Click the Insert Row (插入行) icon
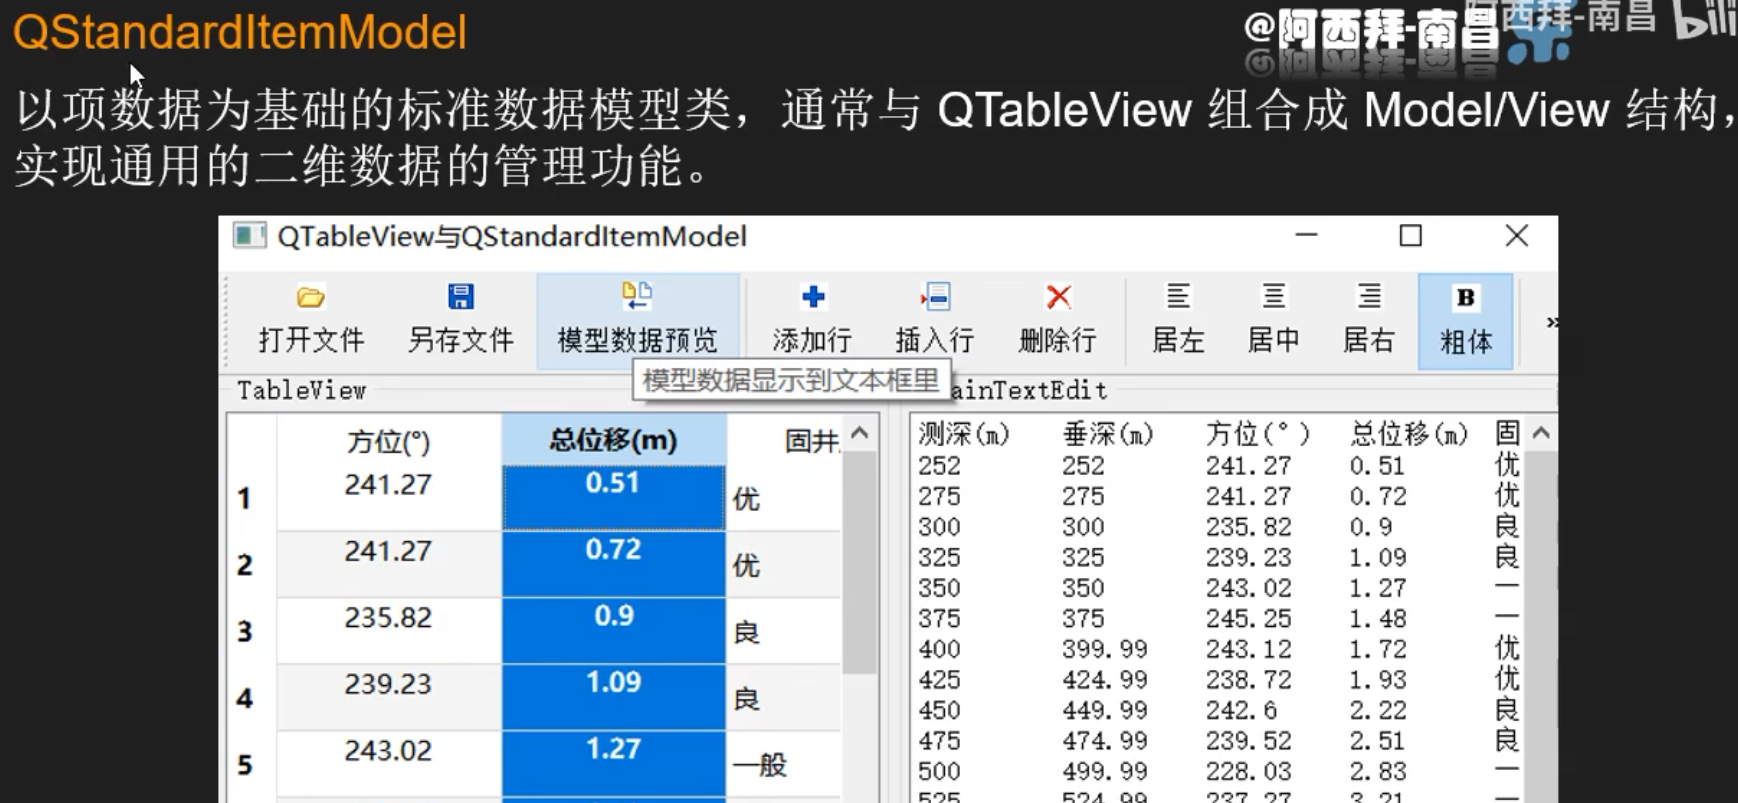Screen dimensions: 1738x803 [x=935, y=298]
